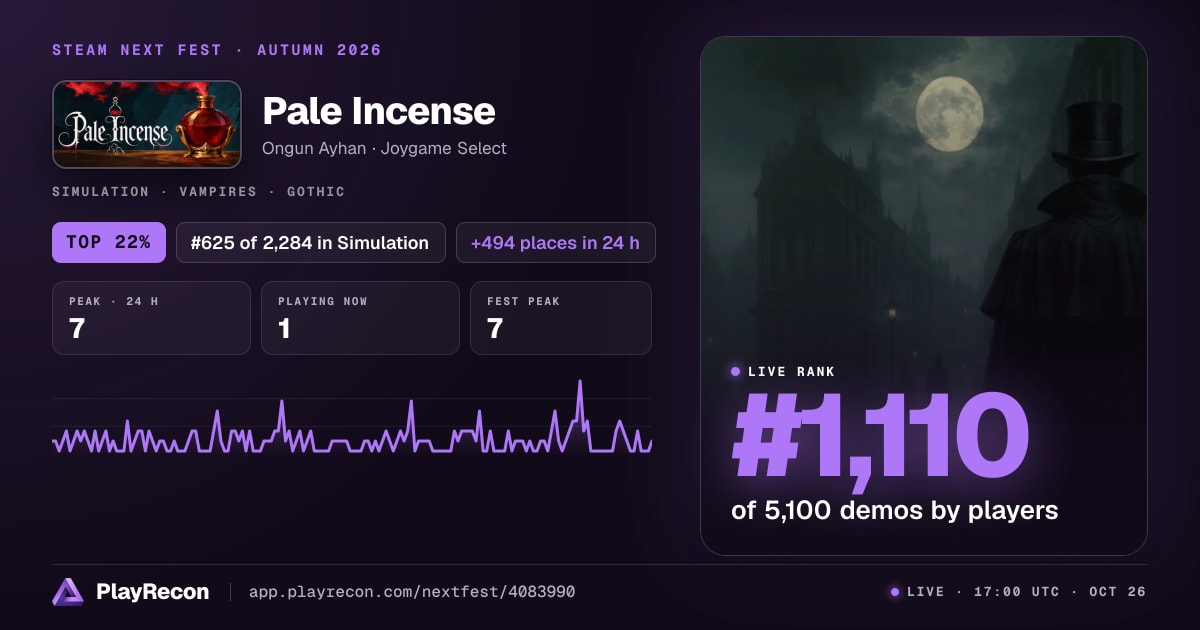Click the TOP 22% badge
Screen dimensions: 1200x630
pos(109,242)
